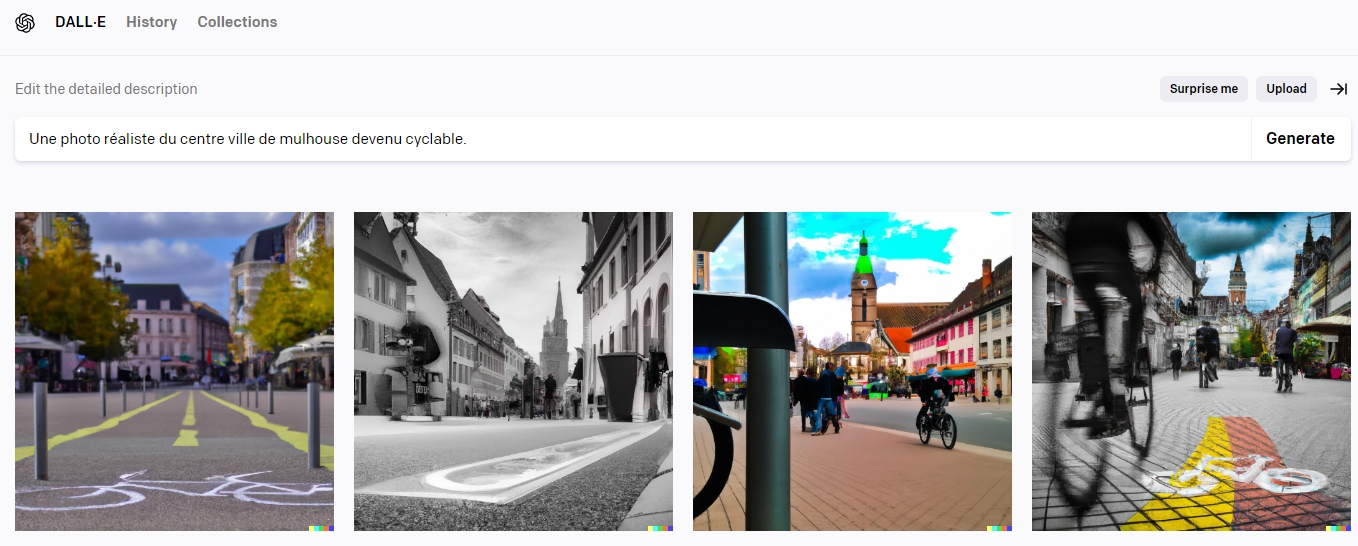
Task: Focus the prompt description text field
Action: [x=632, y=139]
